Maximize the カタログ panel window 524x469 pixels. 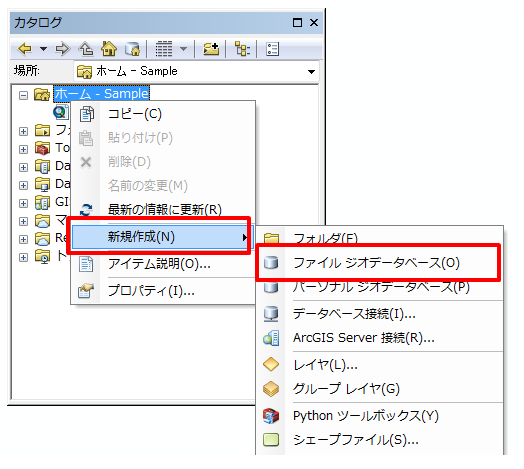[x=297, y=22]
